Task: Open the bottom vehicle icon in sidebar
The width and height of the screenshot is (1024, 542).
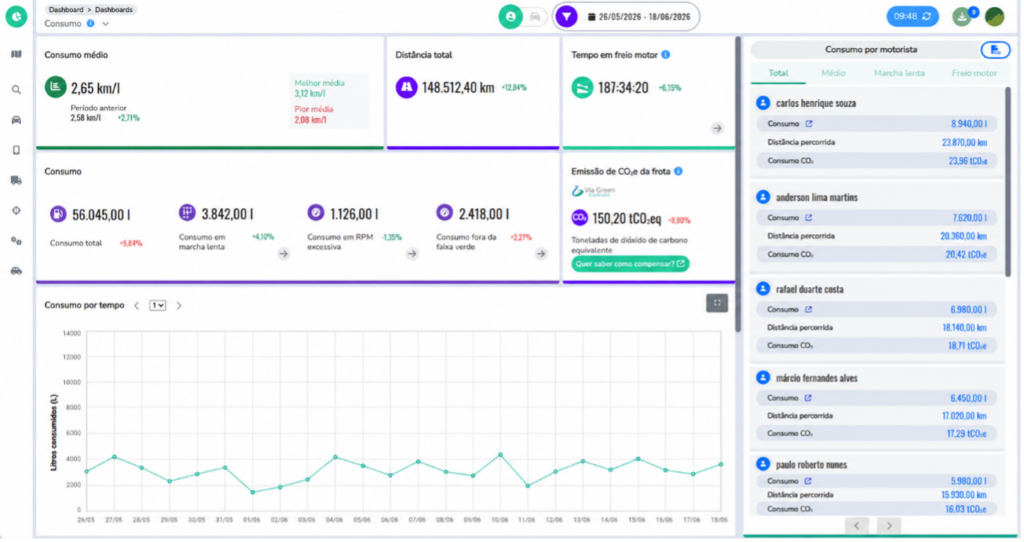Action: click(16, 271)
